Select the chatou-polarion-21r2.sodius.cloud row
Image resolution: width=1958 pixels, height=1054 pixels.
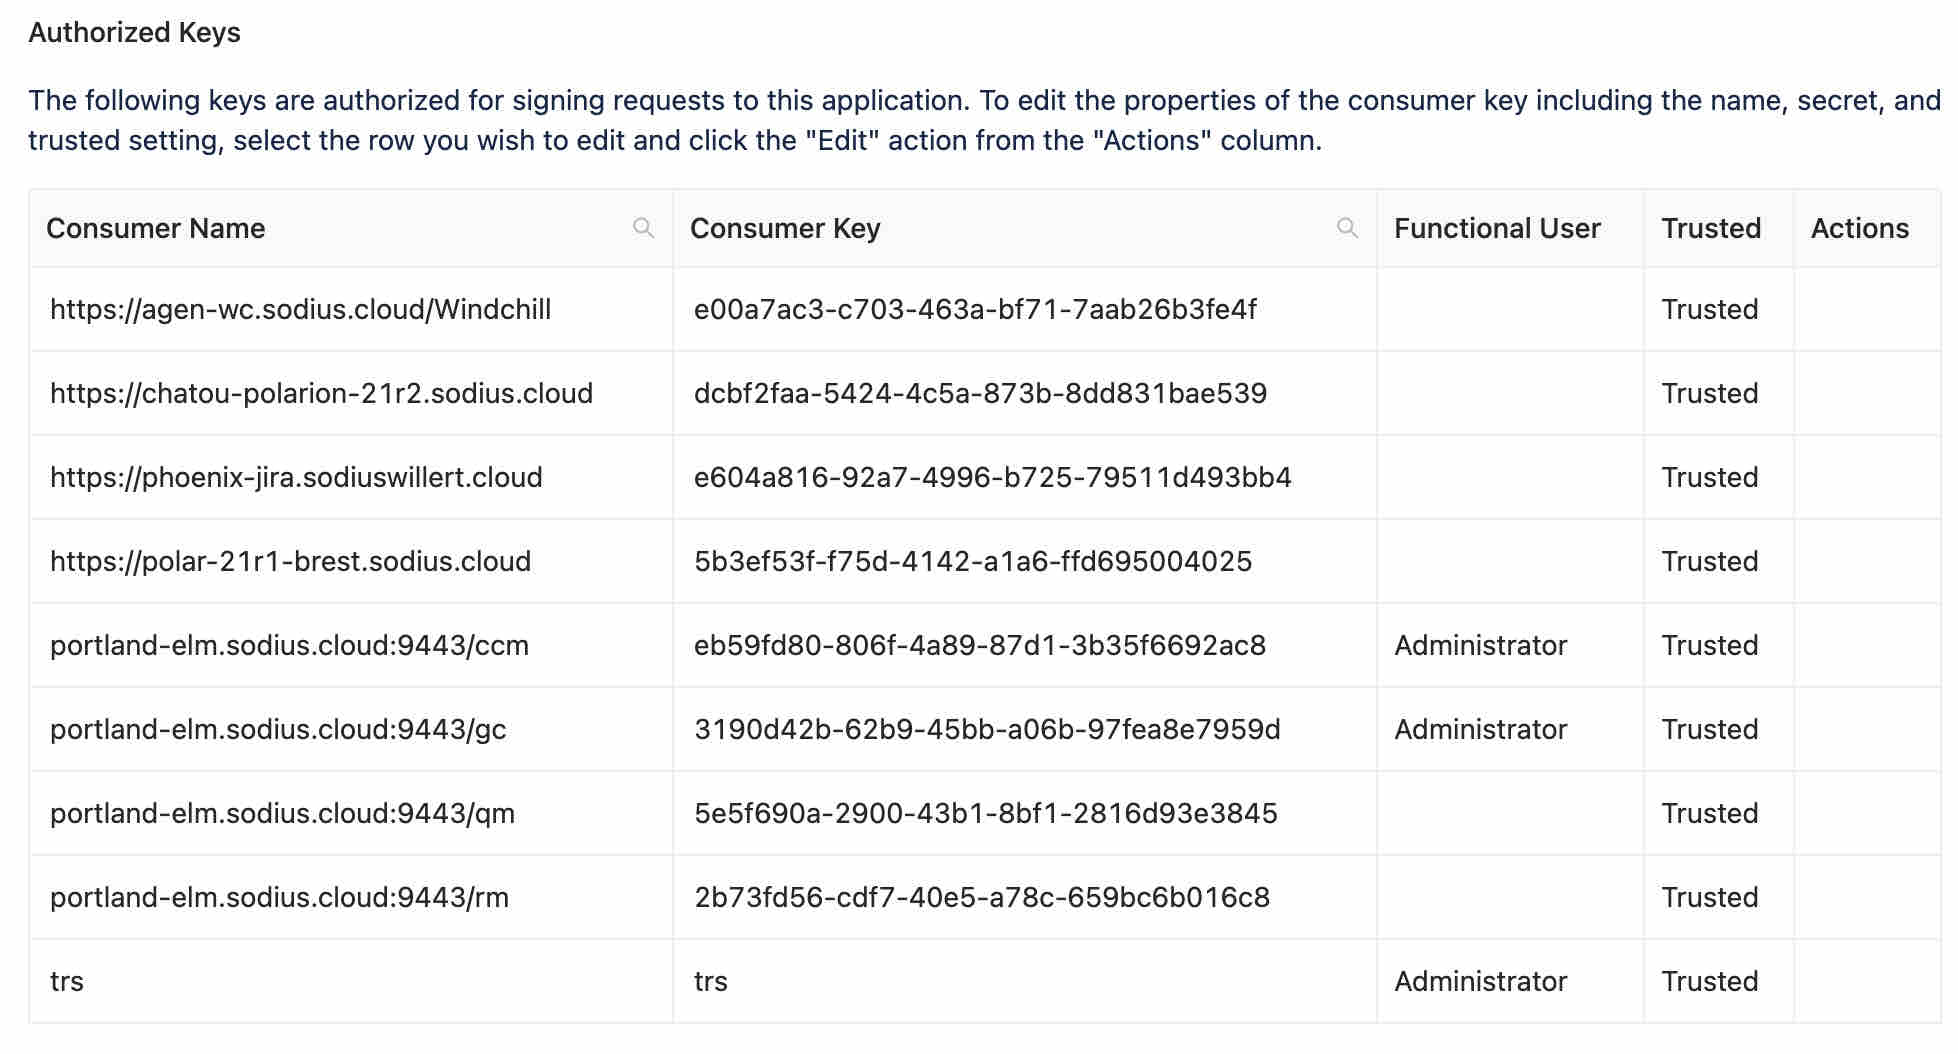coord(985,393)
